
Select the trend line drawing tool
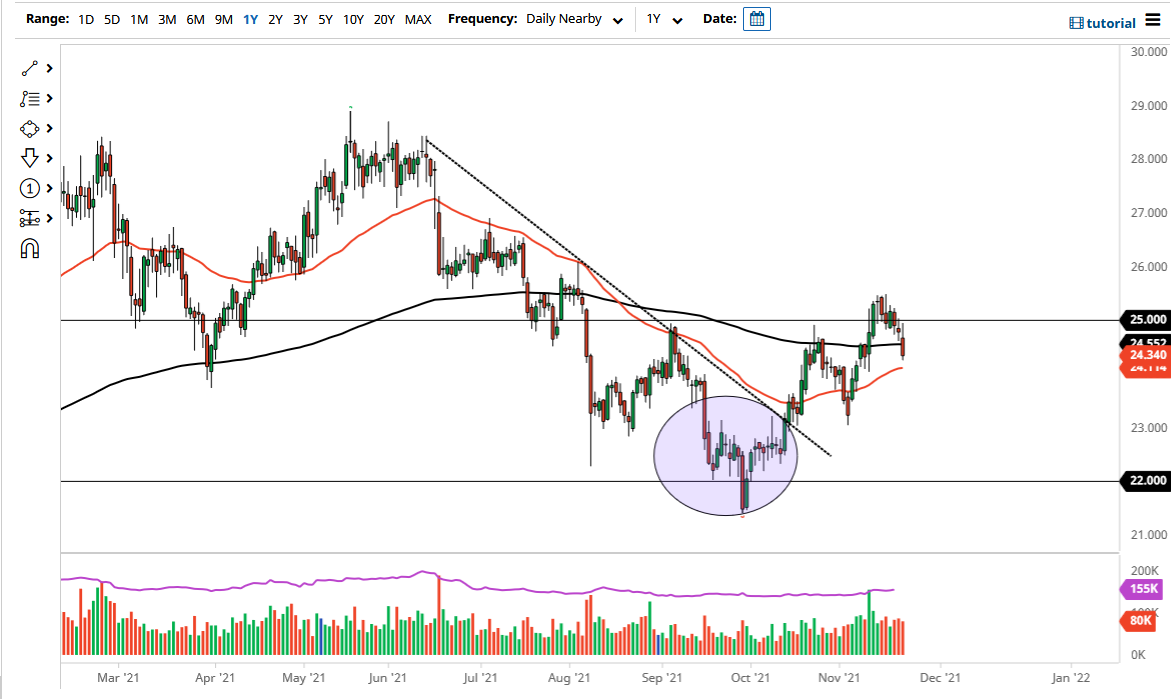pos(29,69)
